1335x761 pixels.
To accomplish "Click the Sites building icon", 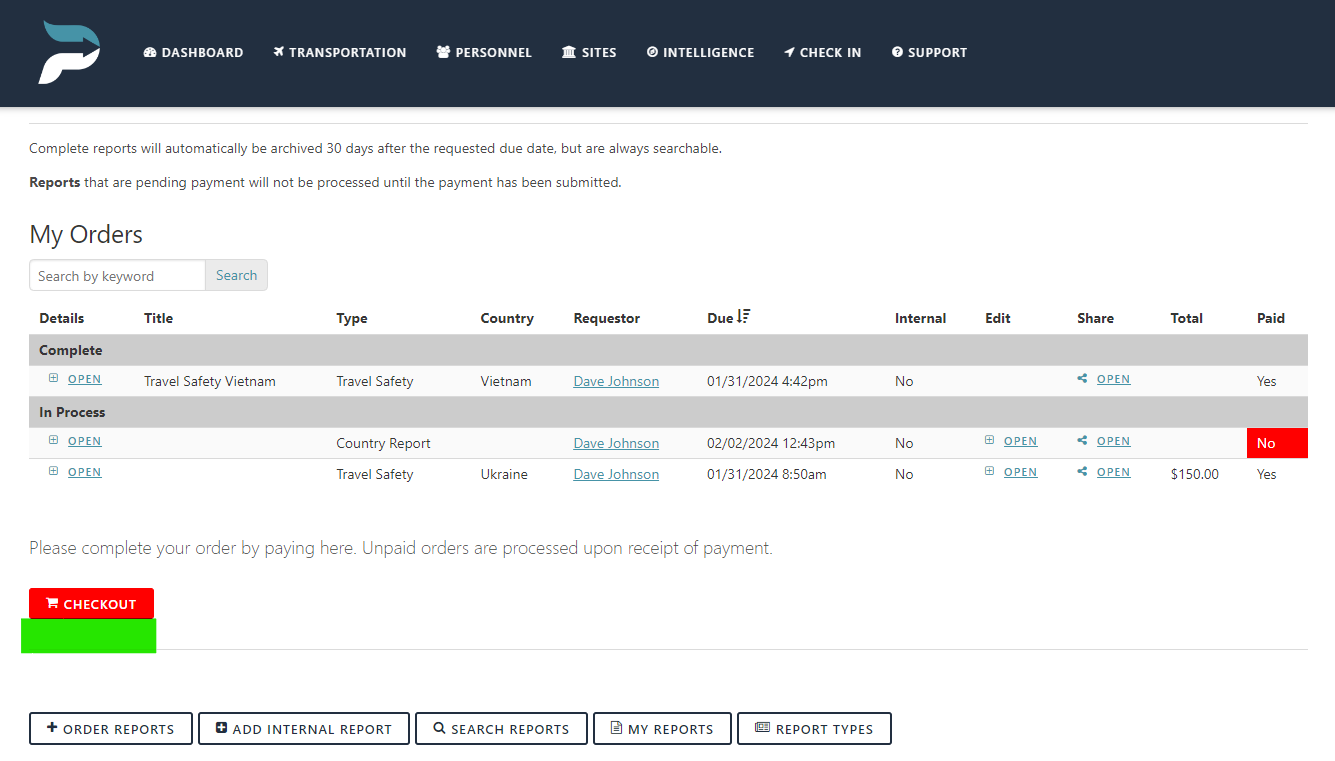I will (x=569, y=52).
